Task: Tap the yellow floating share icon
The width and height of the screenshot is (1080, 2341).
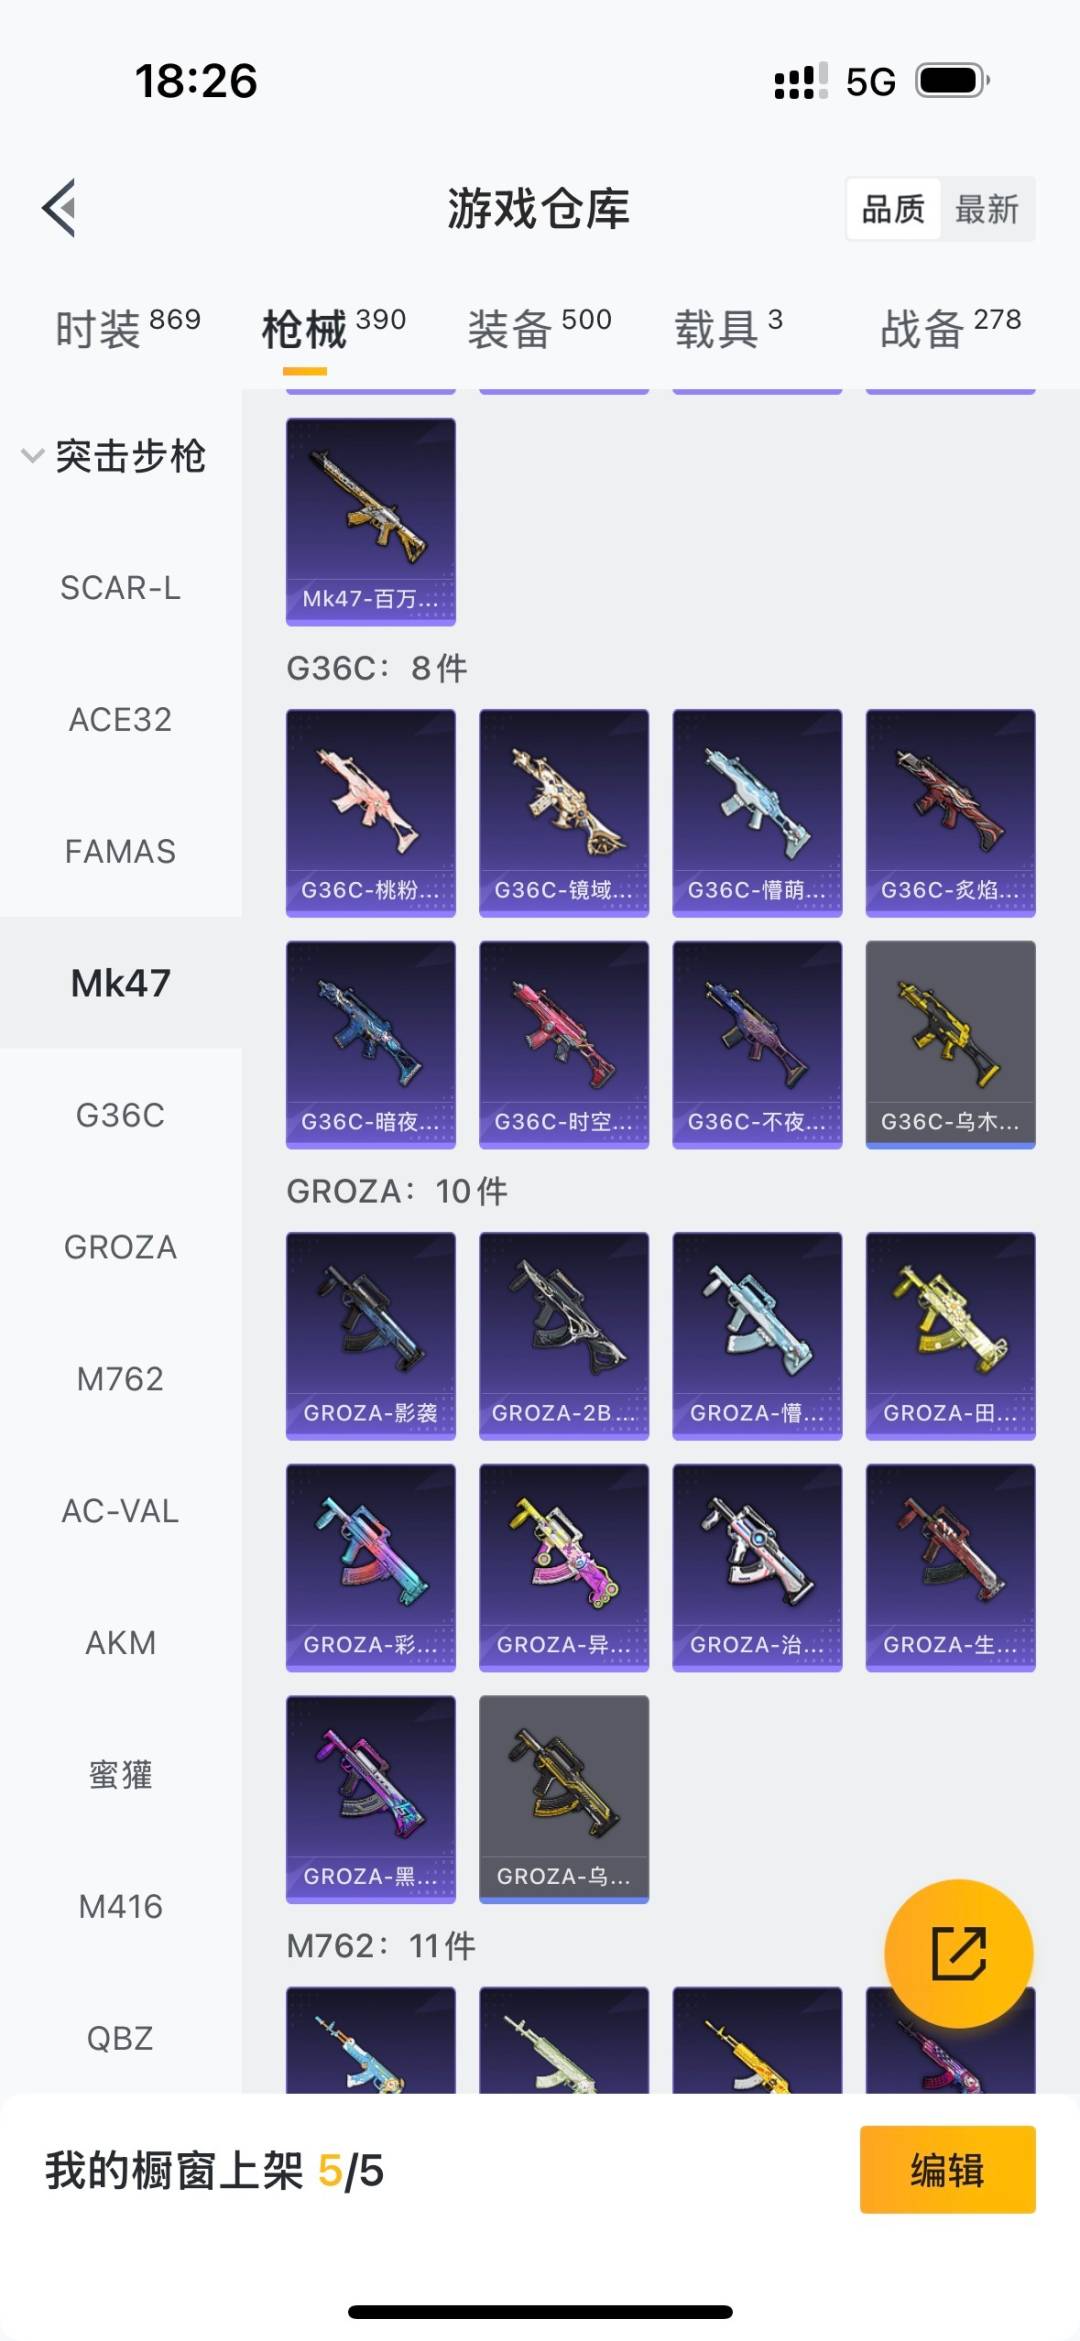Action: [959, 1954]
